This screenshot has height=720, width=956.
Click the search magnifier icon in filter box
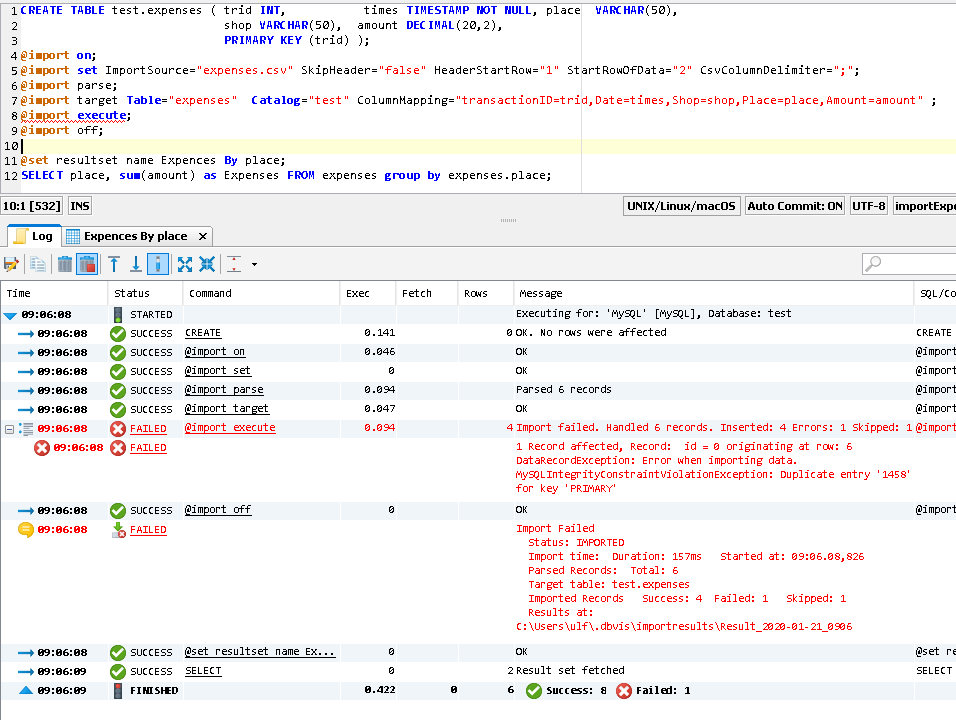point(874,264)
